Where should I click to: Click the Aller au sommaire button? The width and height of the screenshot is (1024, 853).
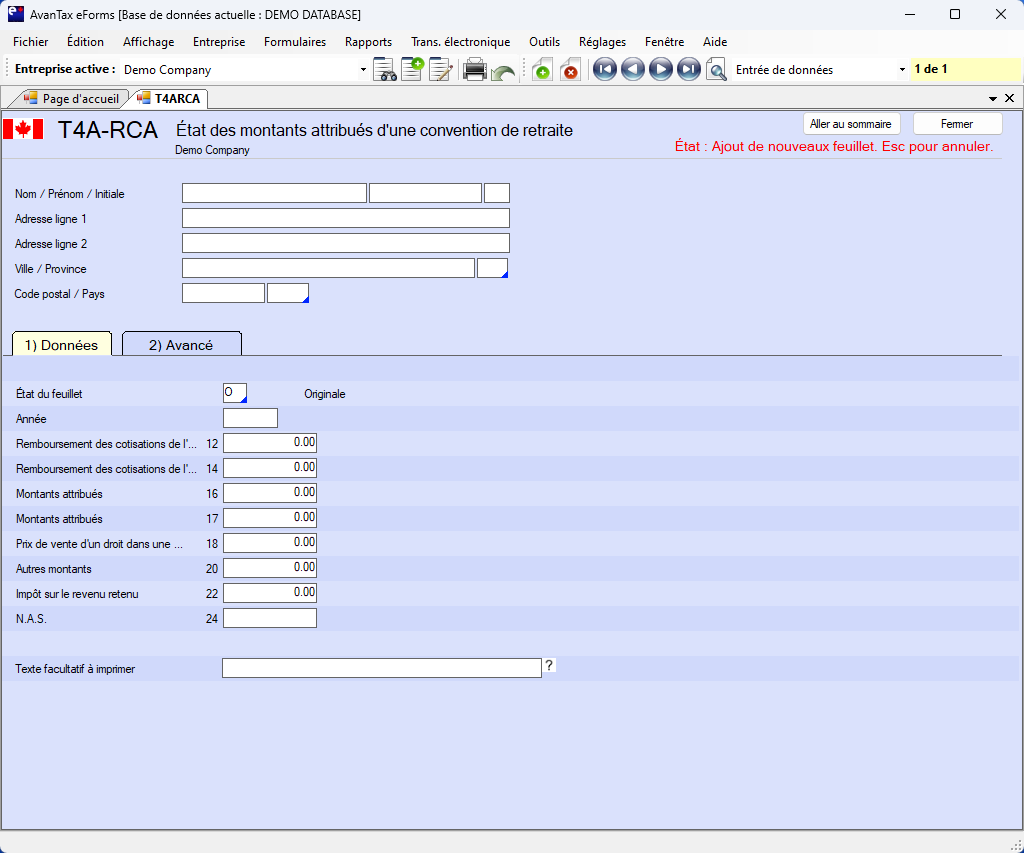[851, 124]
